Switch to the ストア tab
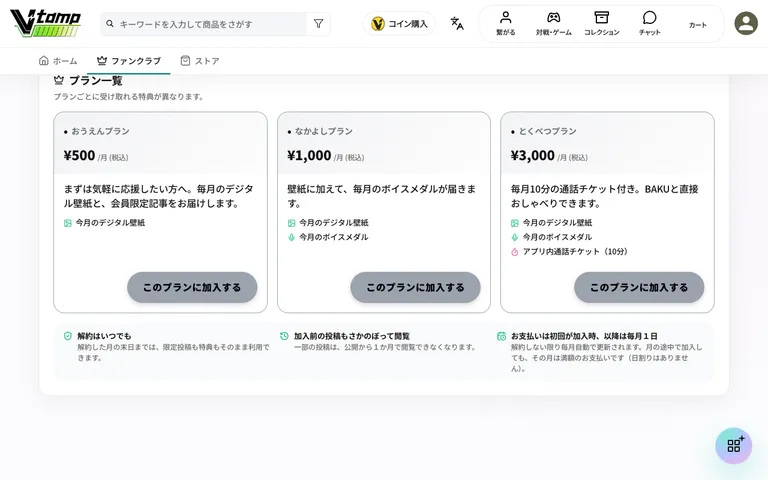768x480 pixels. click(199, 61)
